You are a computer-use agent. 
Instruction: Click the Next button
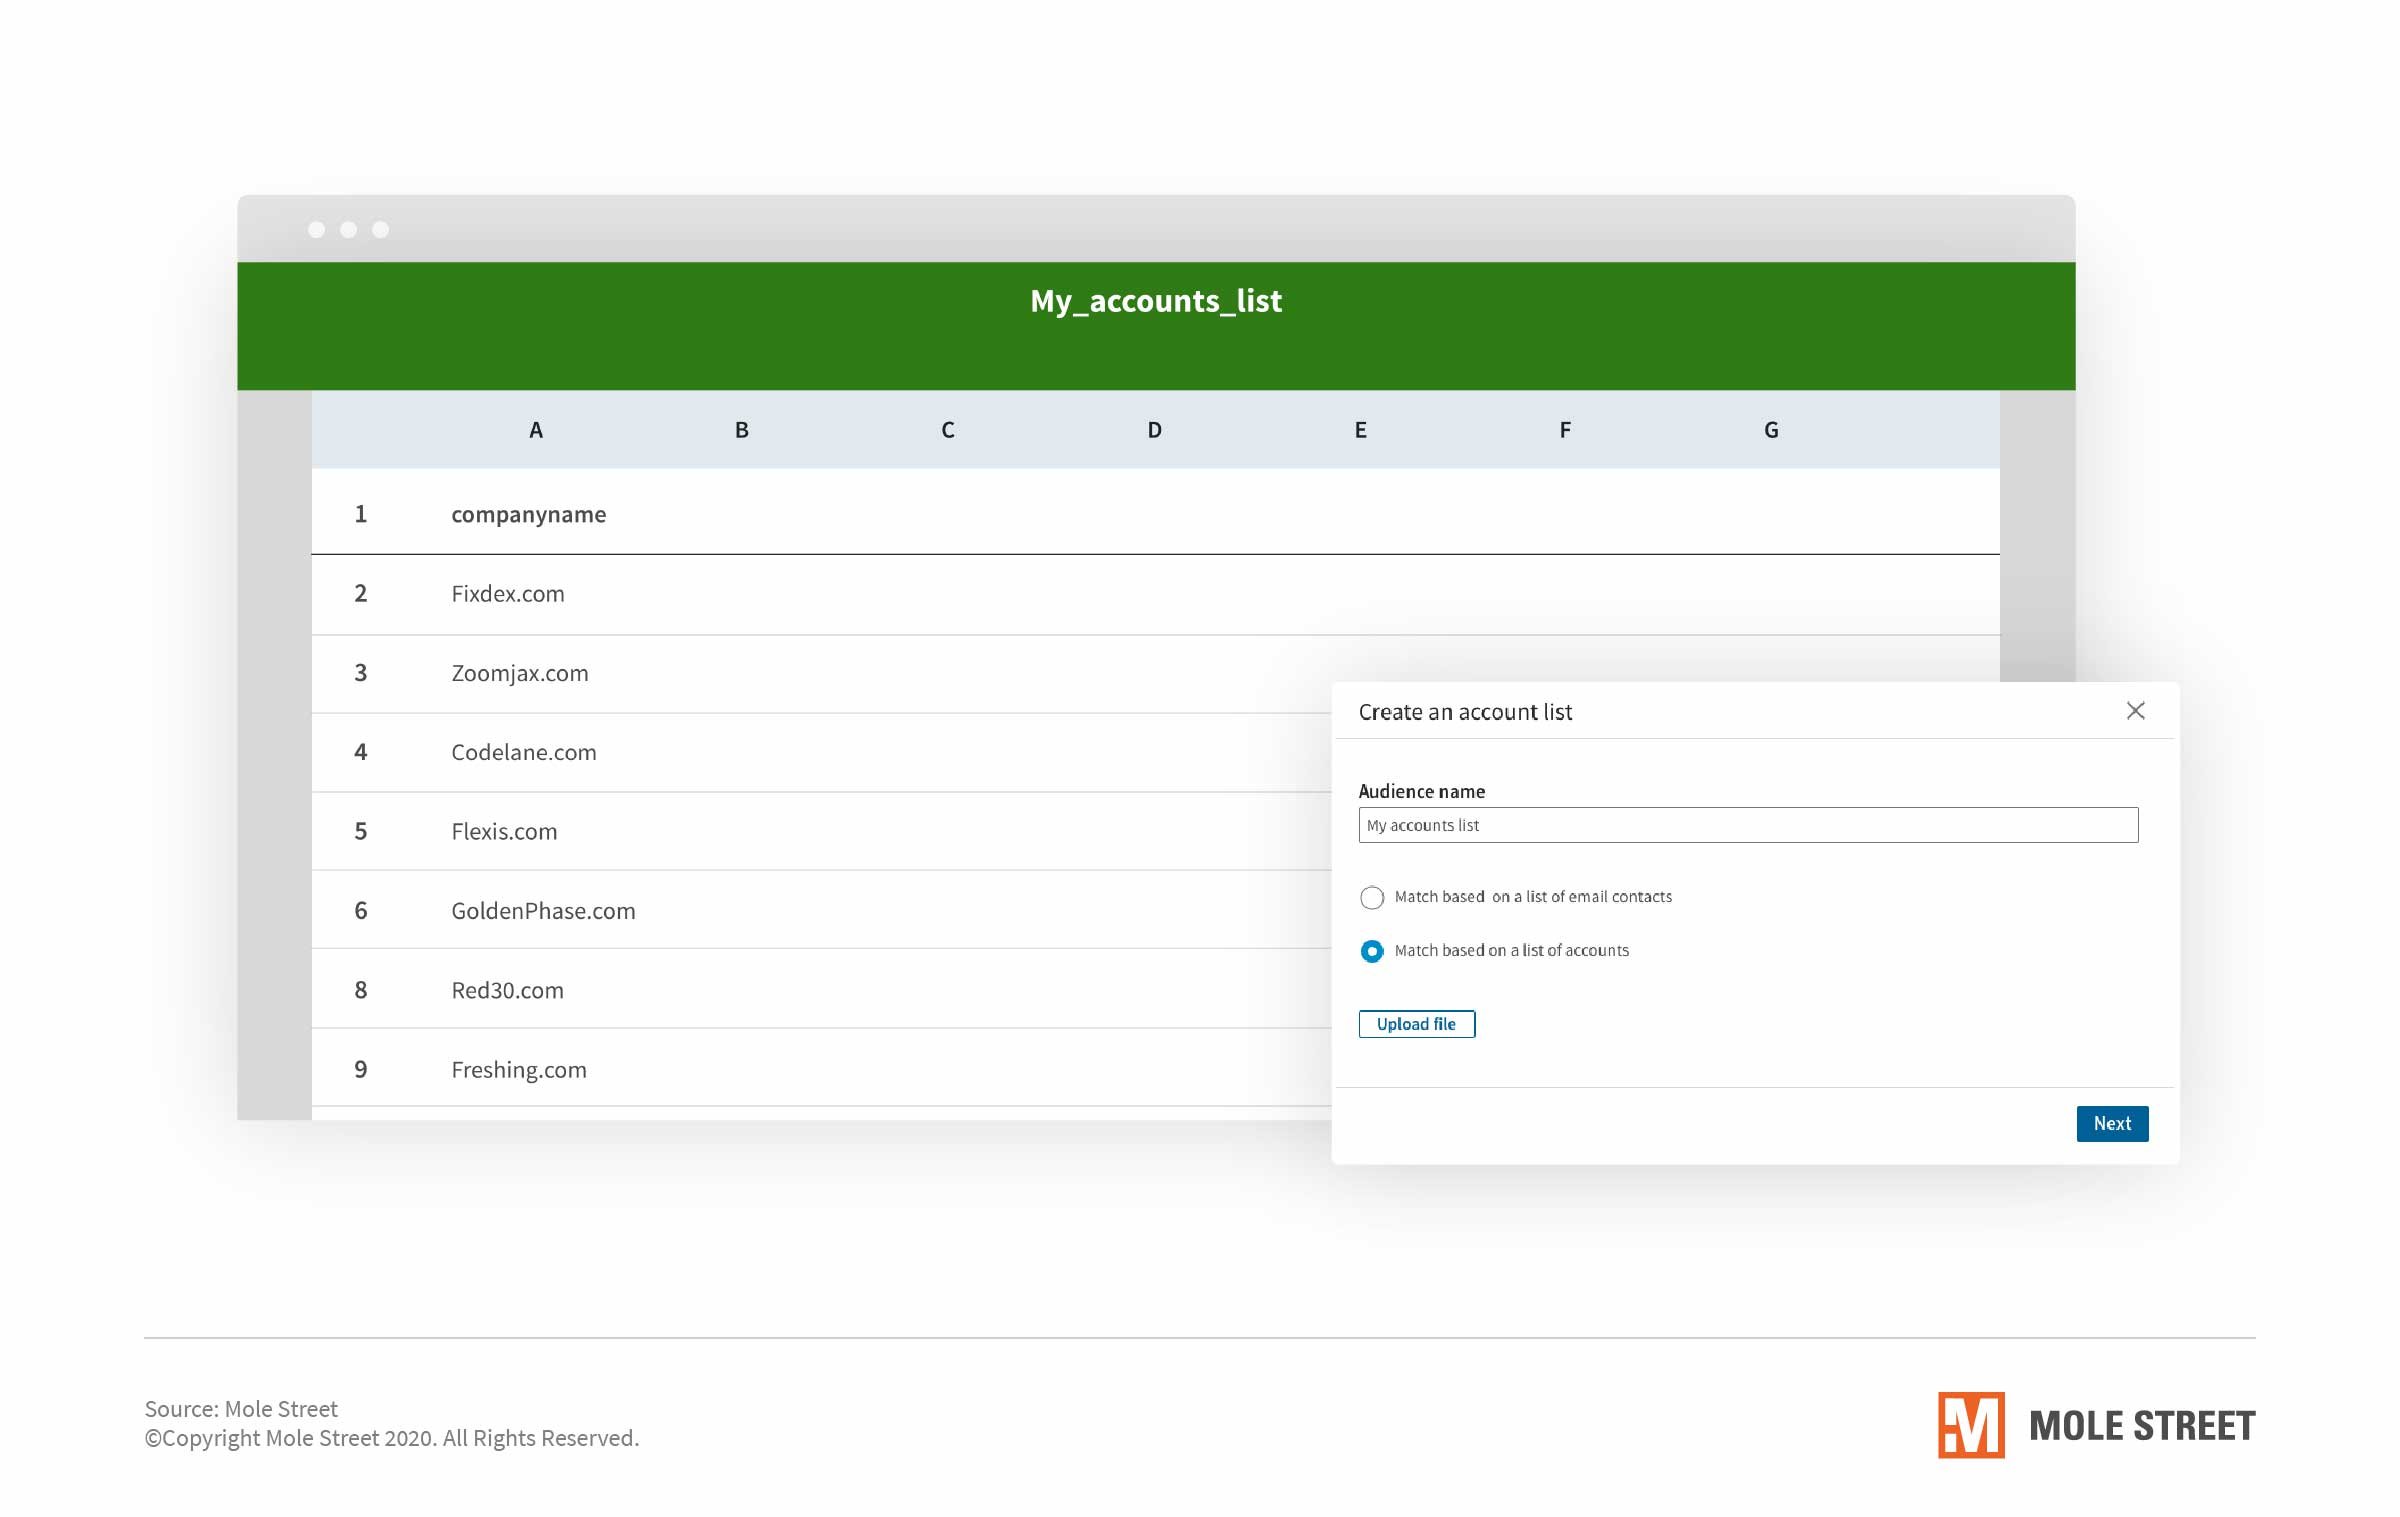pyautogui.click(x=2112, y=1124)
